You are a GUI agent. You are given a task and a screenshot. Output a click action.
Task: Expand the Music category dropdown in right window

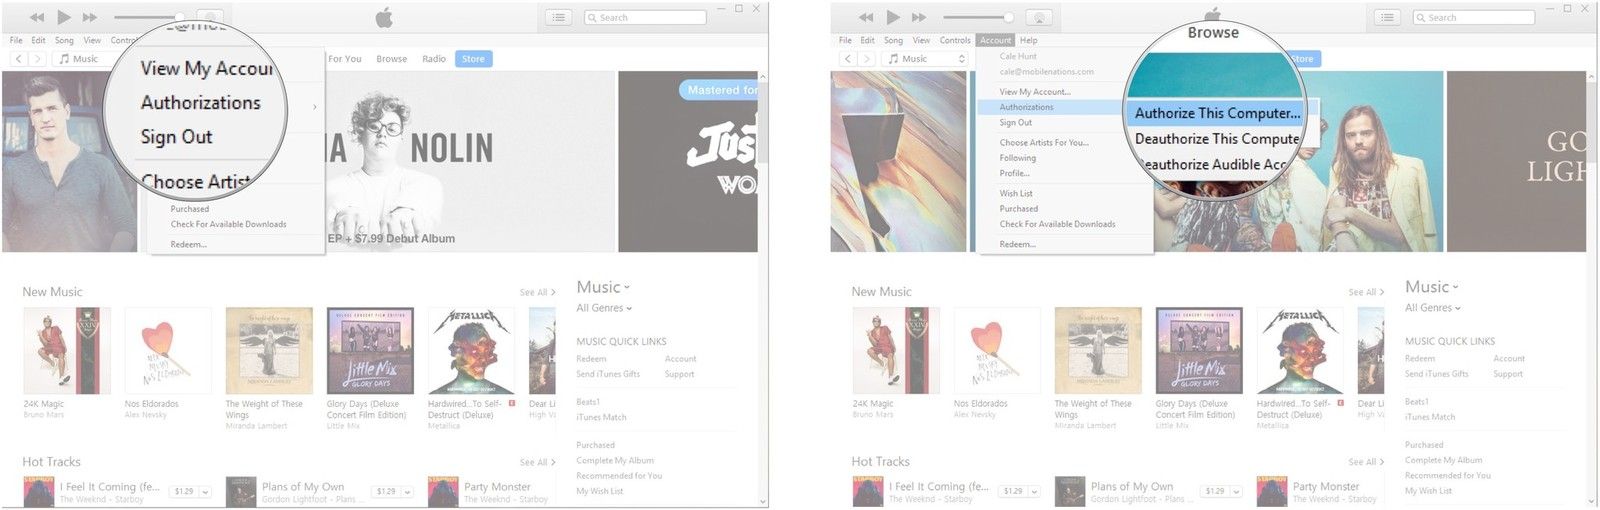pos(1432,287)
